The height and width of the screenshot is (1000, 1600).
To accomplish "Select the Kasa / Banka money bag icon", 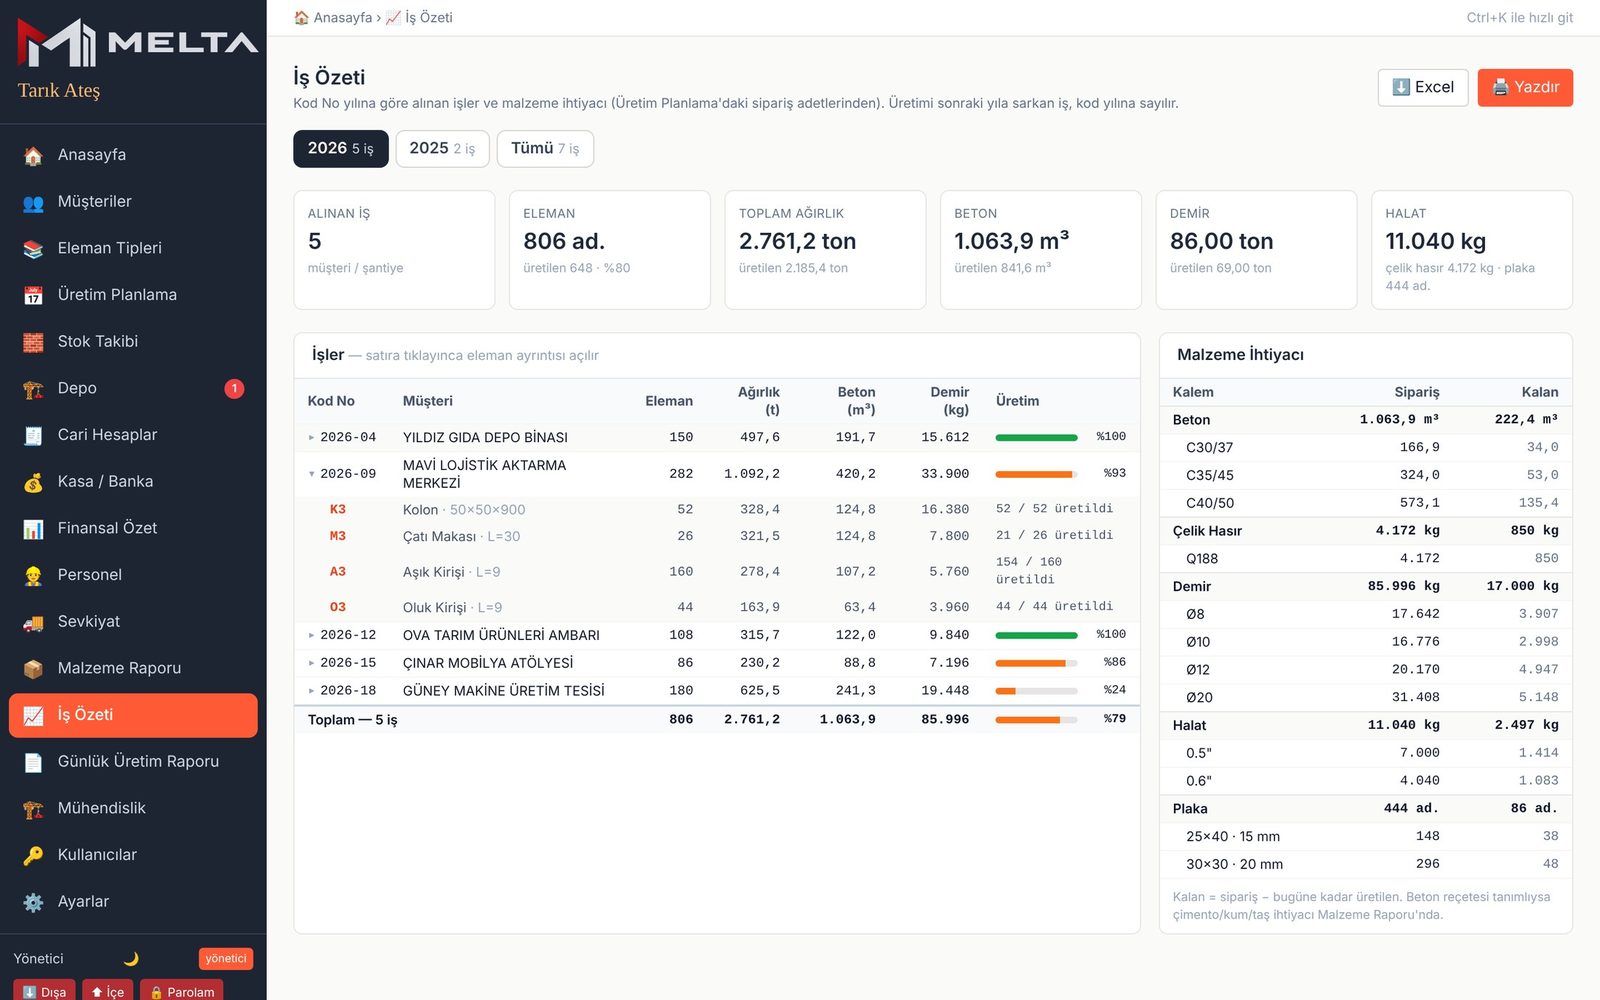I will click(33, 483).
